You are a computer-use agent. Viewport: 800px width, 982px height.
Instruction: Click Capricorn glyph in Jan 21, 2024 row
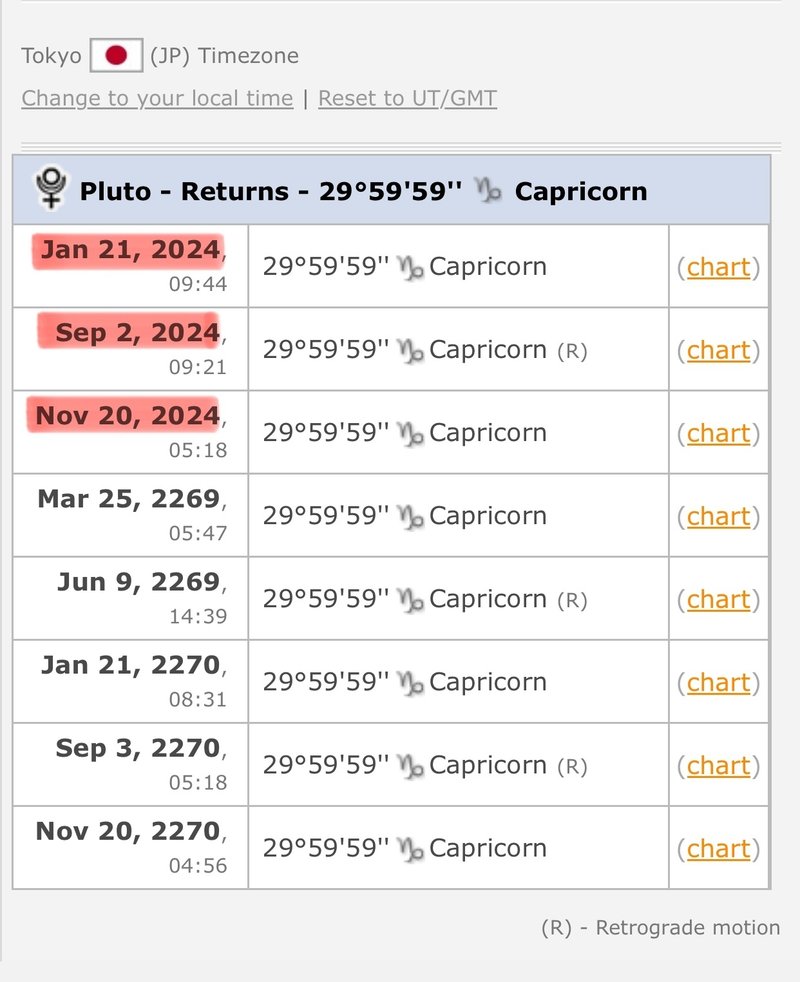tap(411, 268)
